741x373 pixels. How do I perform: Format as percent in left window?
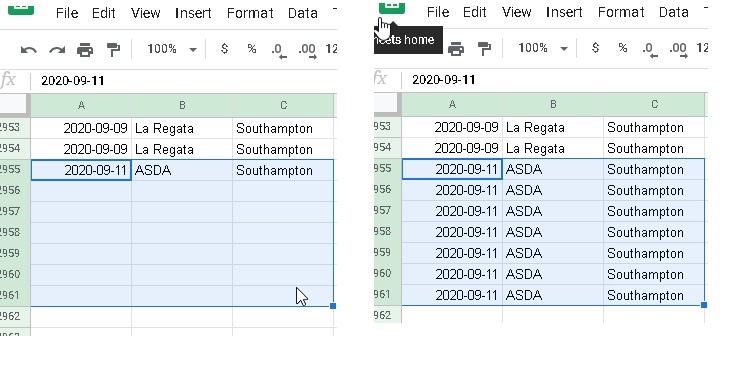(x=252, y=49)
